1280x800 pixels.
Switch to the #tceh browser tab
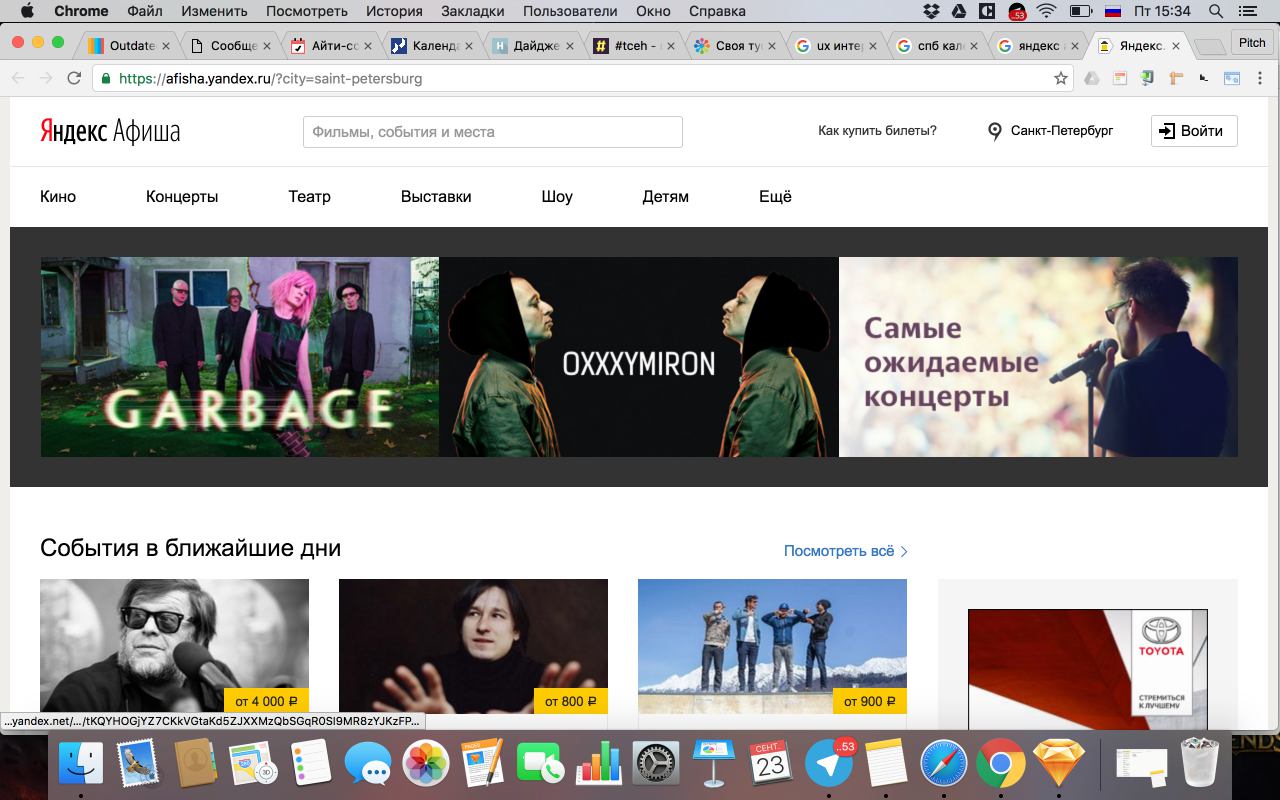tap(632, 46)
